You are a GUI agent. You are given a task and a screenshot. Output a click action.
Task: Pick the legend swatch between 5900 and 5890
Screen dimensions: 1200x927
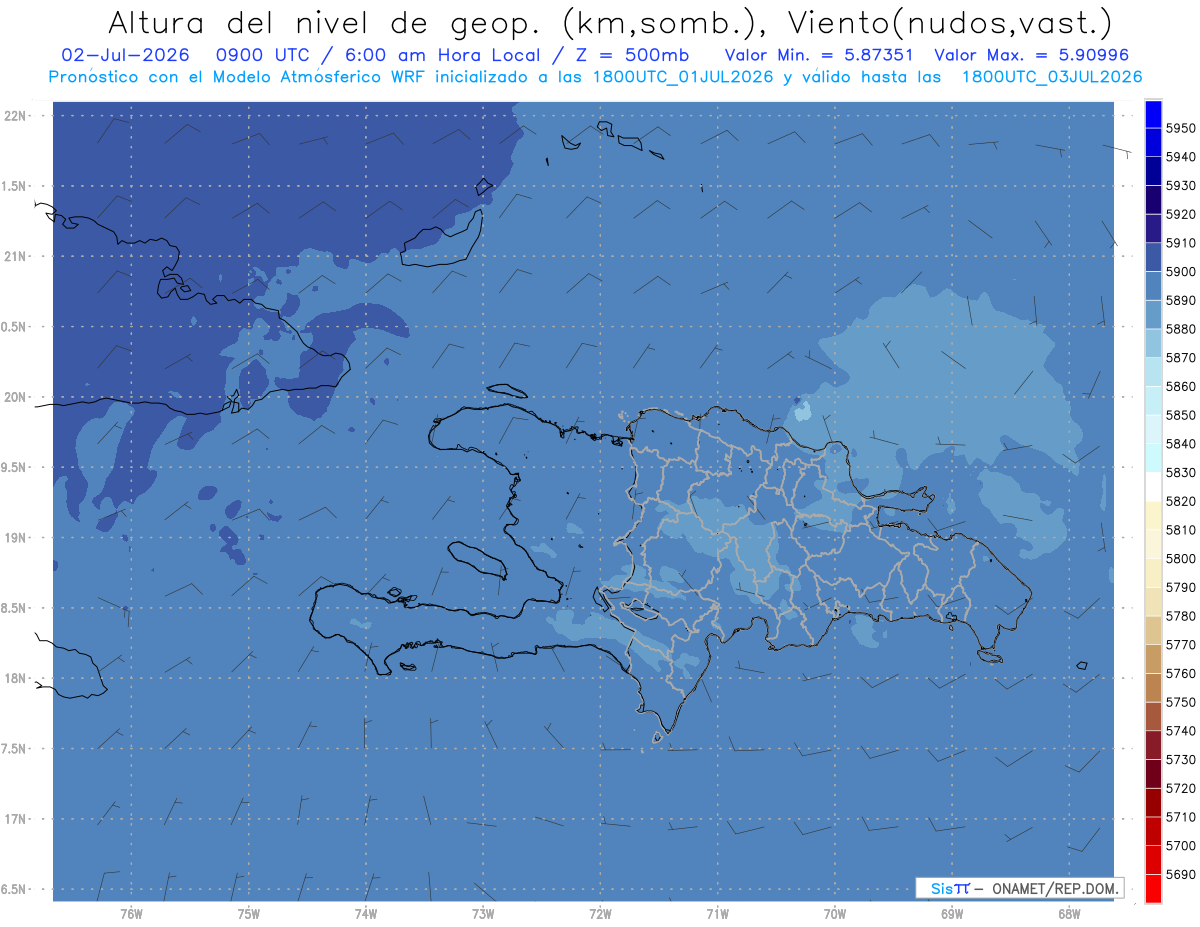tap(1153, 286)
